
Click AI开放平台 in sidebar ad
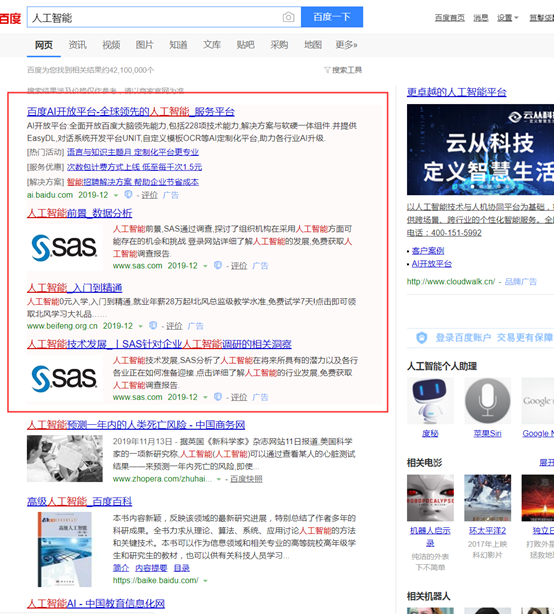432,264
